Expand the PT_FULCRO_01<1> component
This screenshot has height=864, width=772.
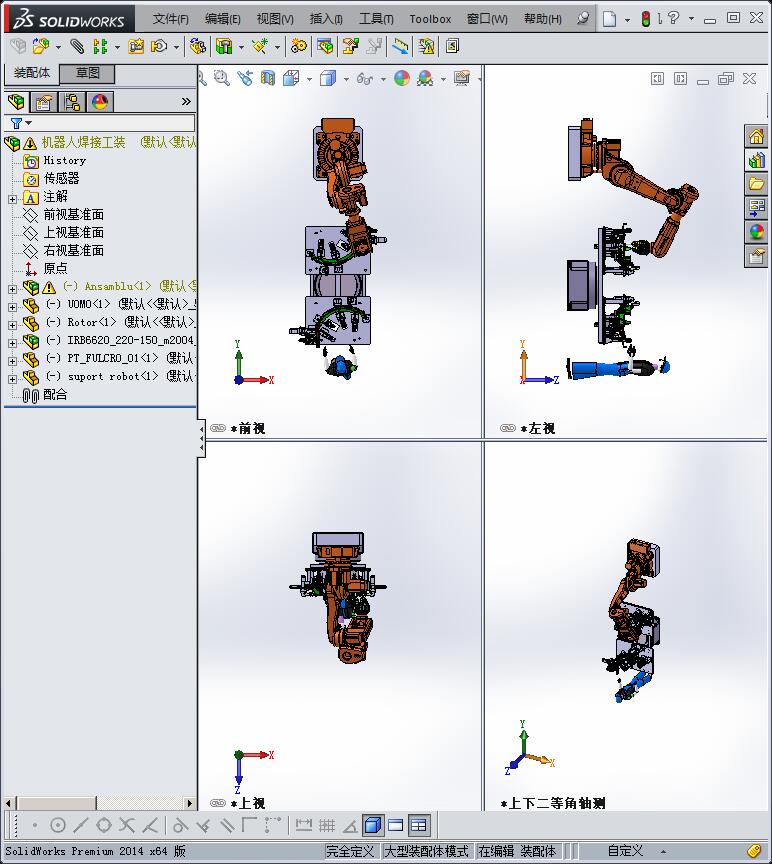click(x=12, y=361)
